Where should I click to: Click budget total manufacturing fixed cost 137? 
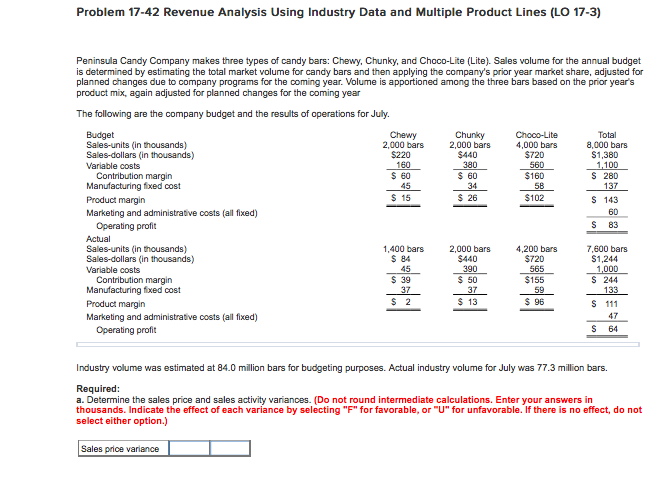click(x=611, y=186)
